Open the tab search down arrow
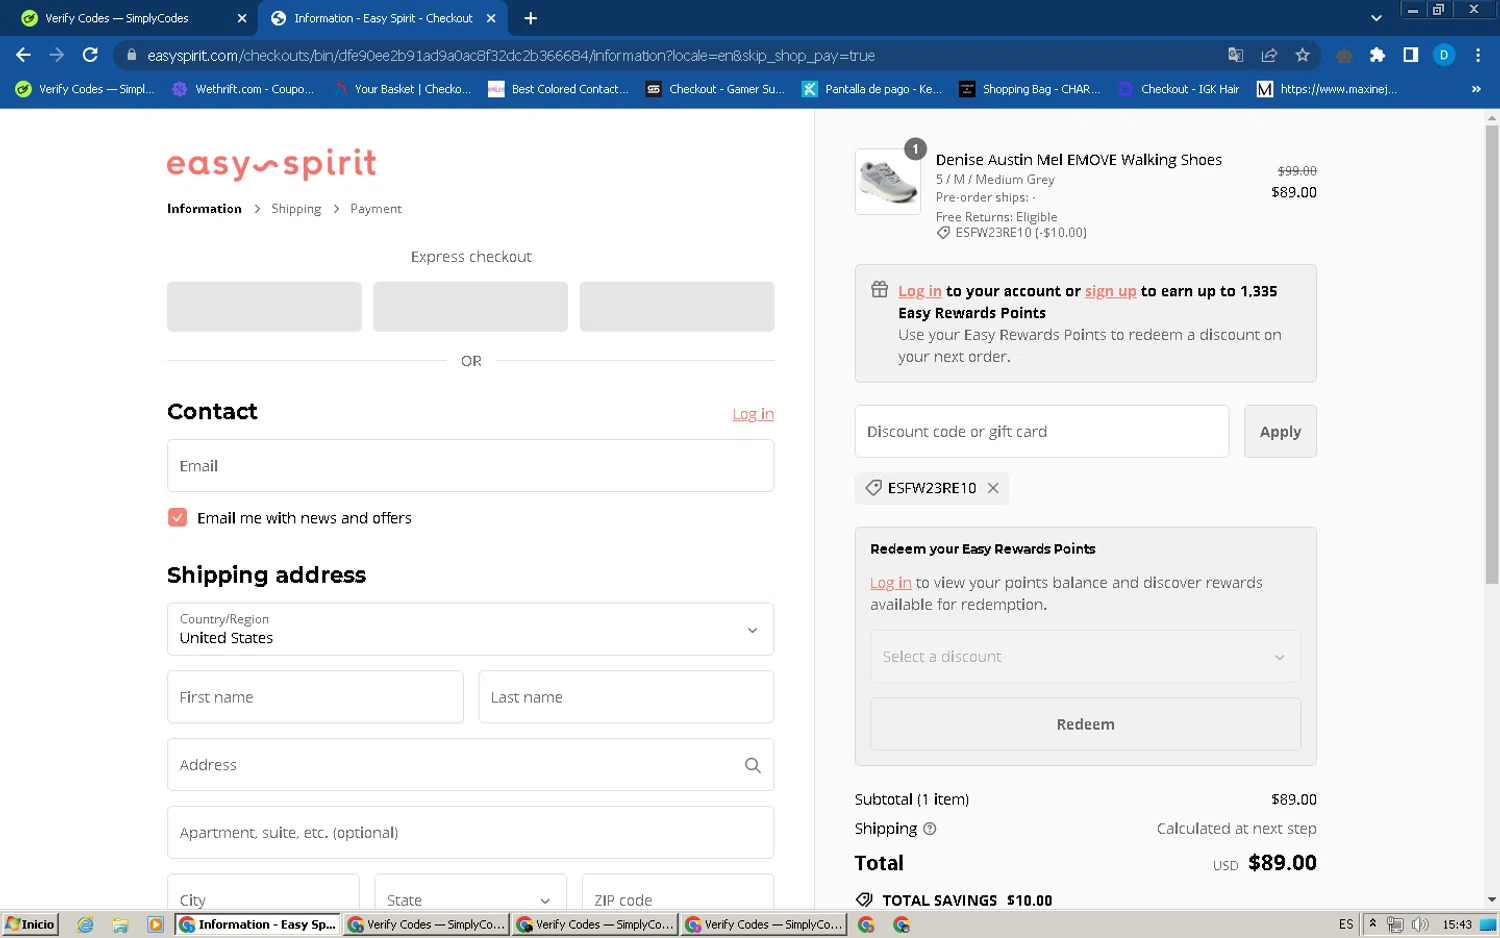1500x938 pixels. 1376,18
